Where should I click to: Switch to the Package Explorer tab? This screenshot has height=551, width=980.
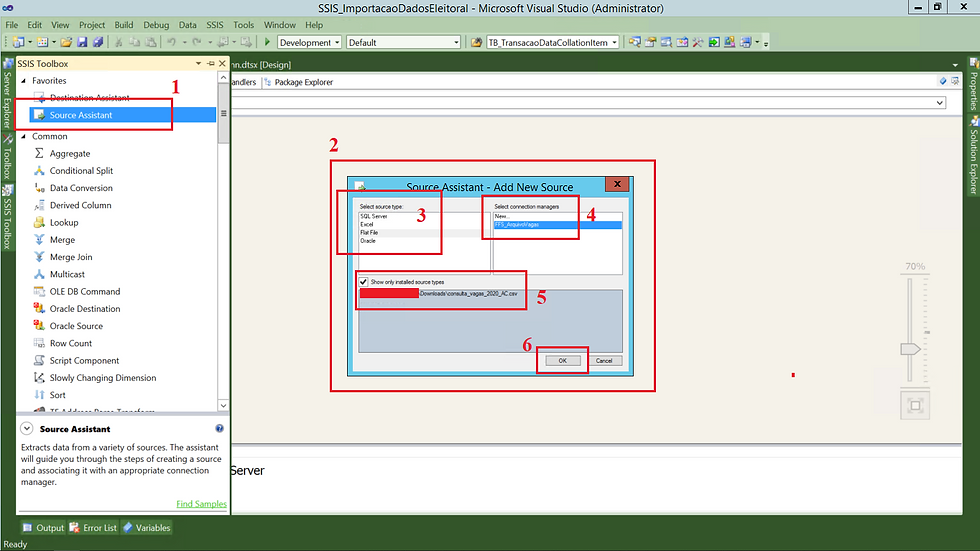coord(299,82)
